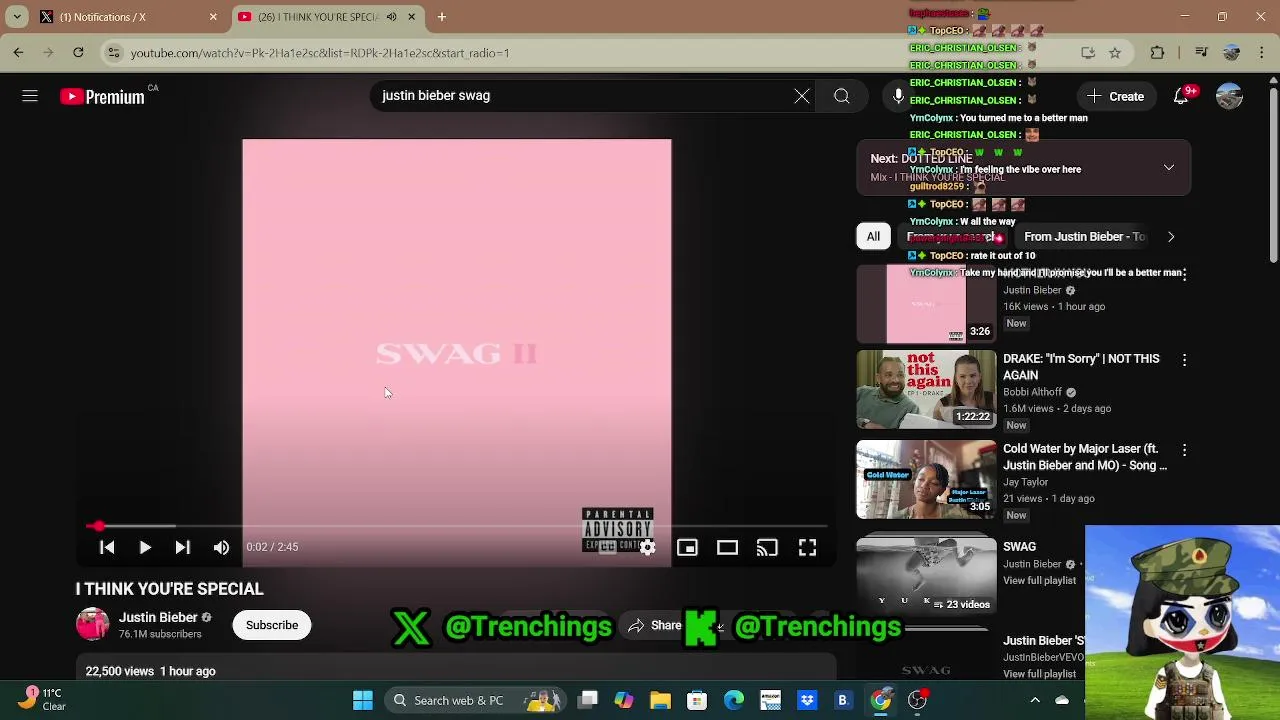The image size is (1280, 720).
Task: Open a new browser tab
Action: point(442,17)
